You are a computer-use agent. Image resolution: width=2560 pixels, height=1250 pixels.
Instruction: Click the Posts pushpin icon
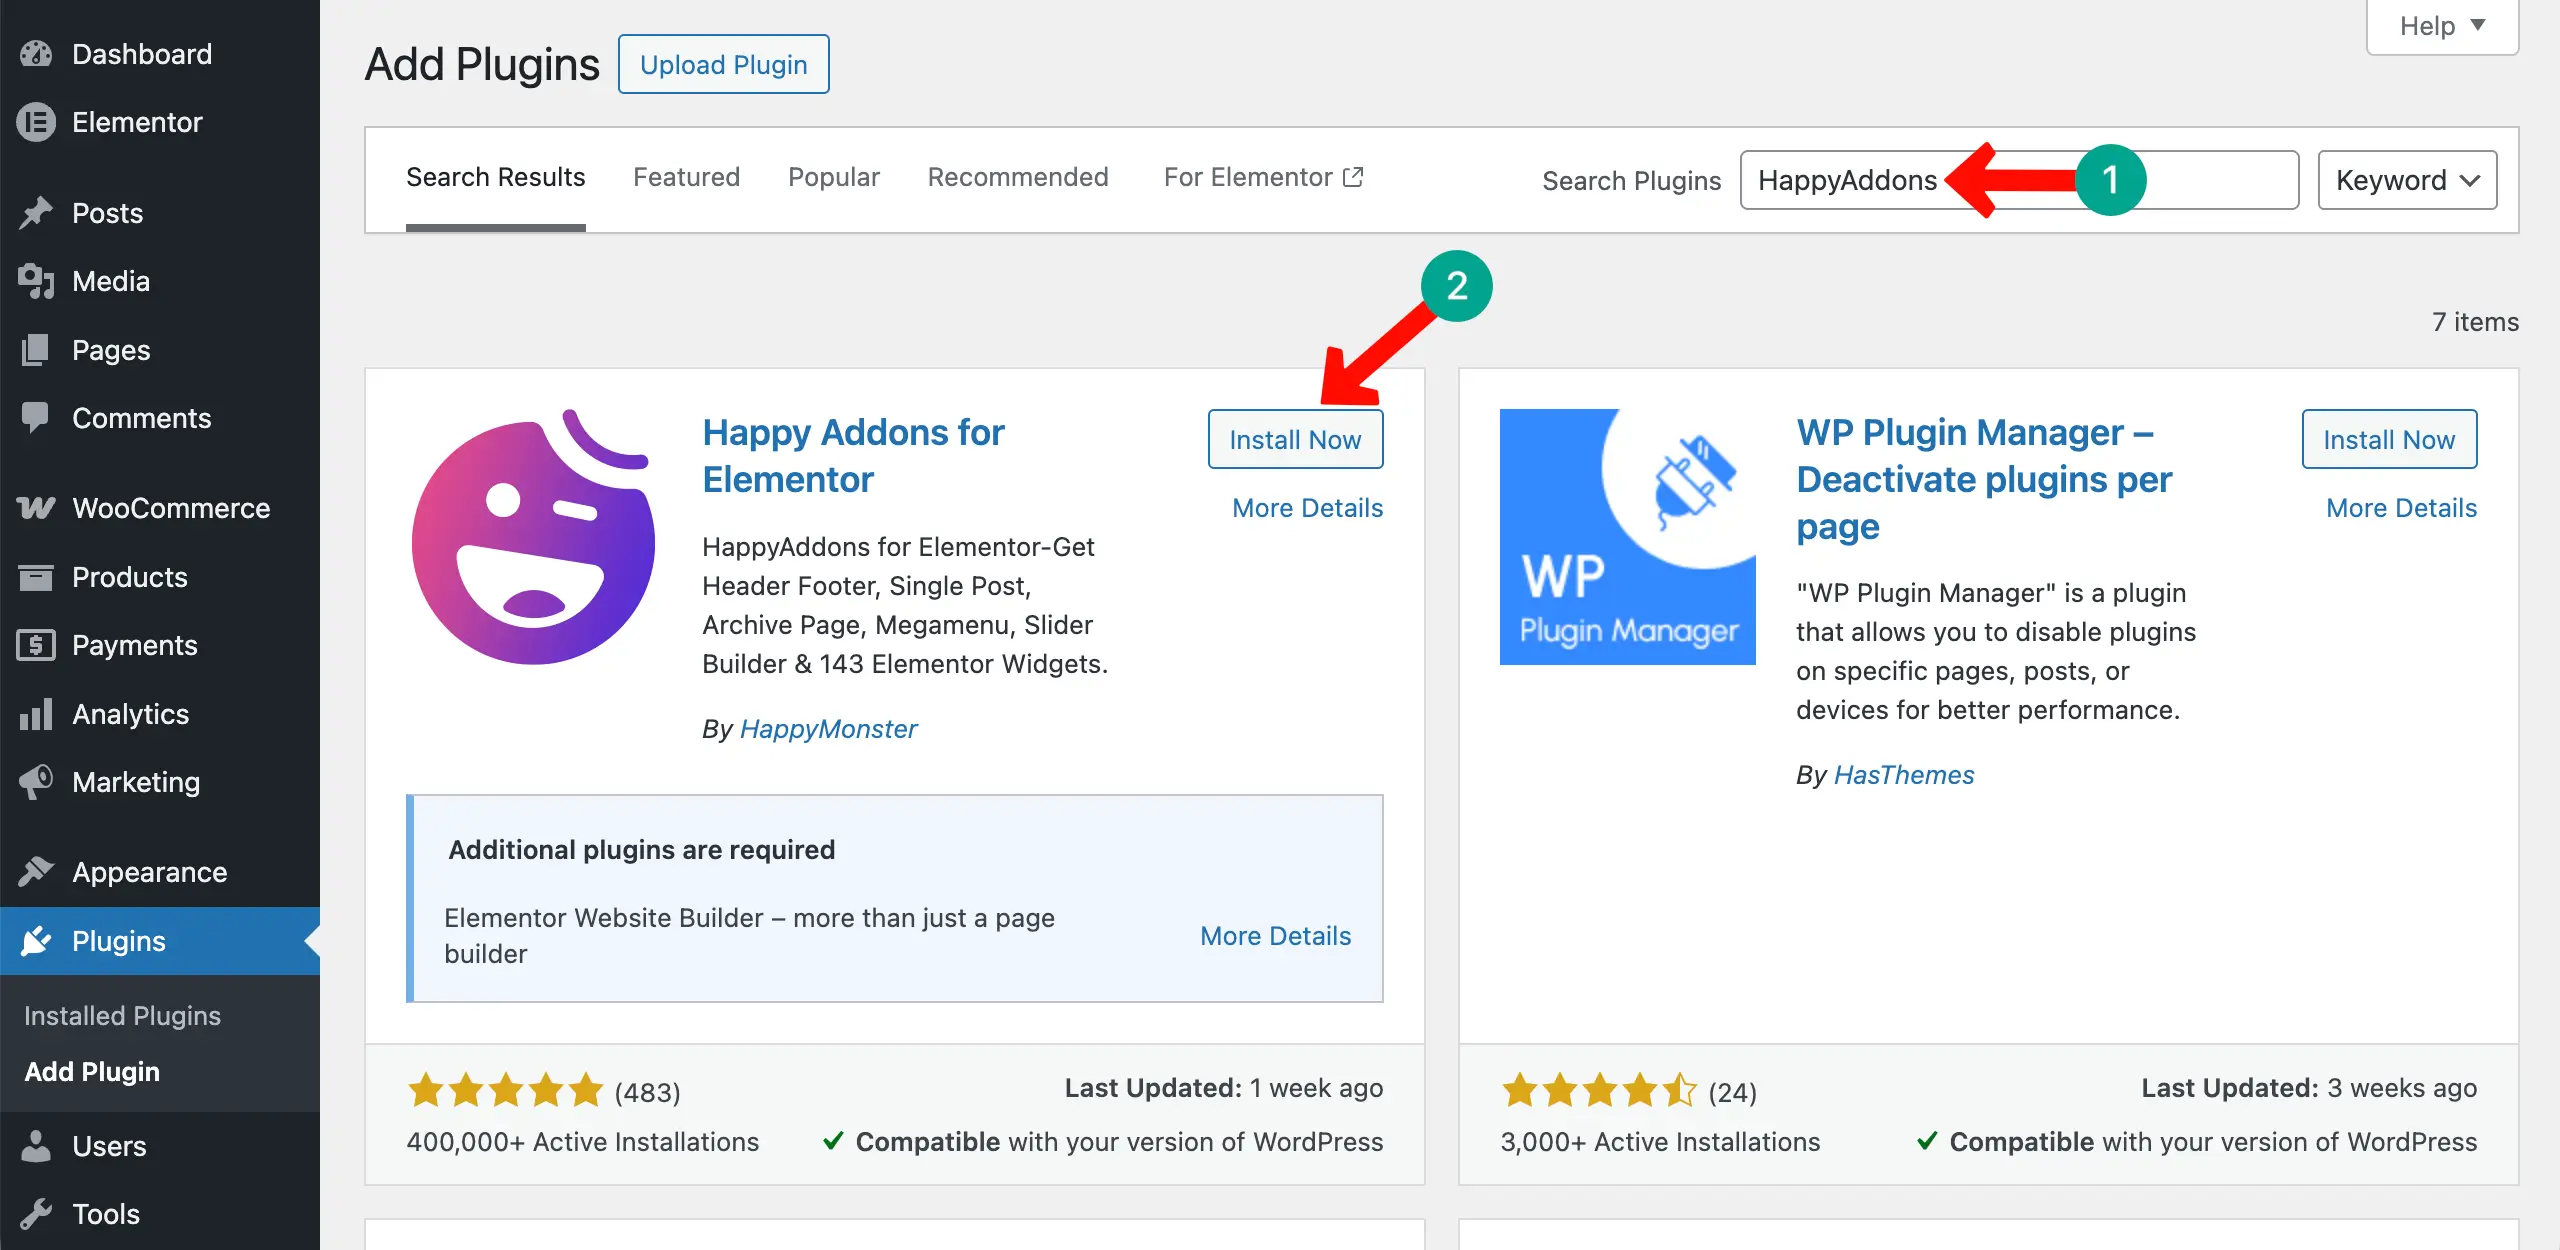click(x=36, y=213)
